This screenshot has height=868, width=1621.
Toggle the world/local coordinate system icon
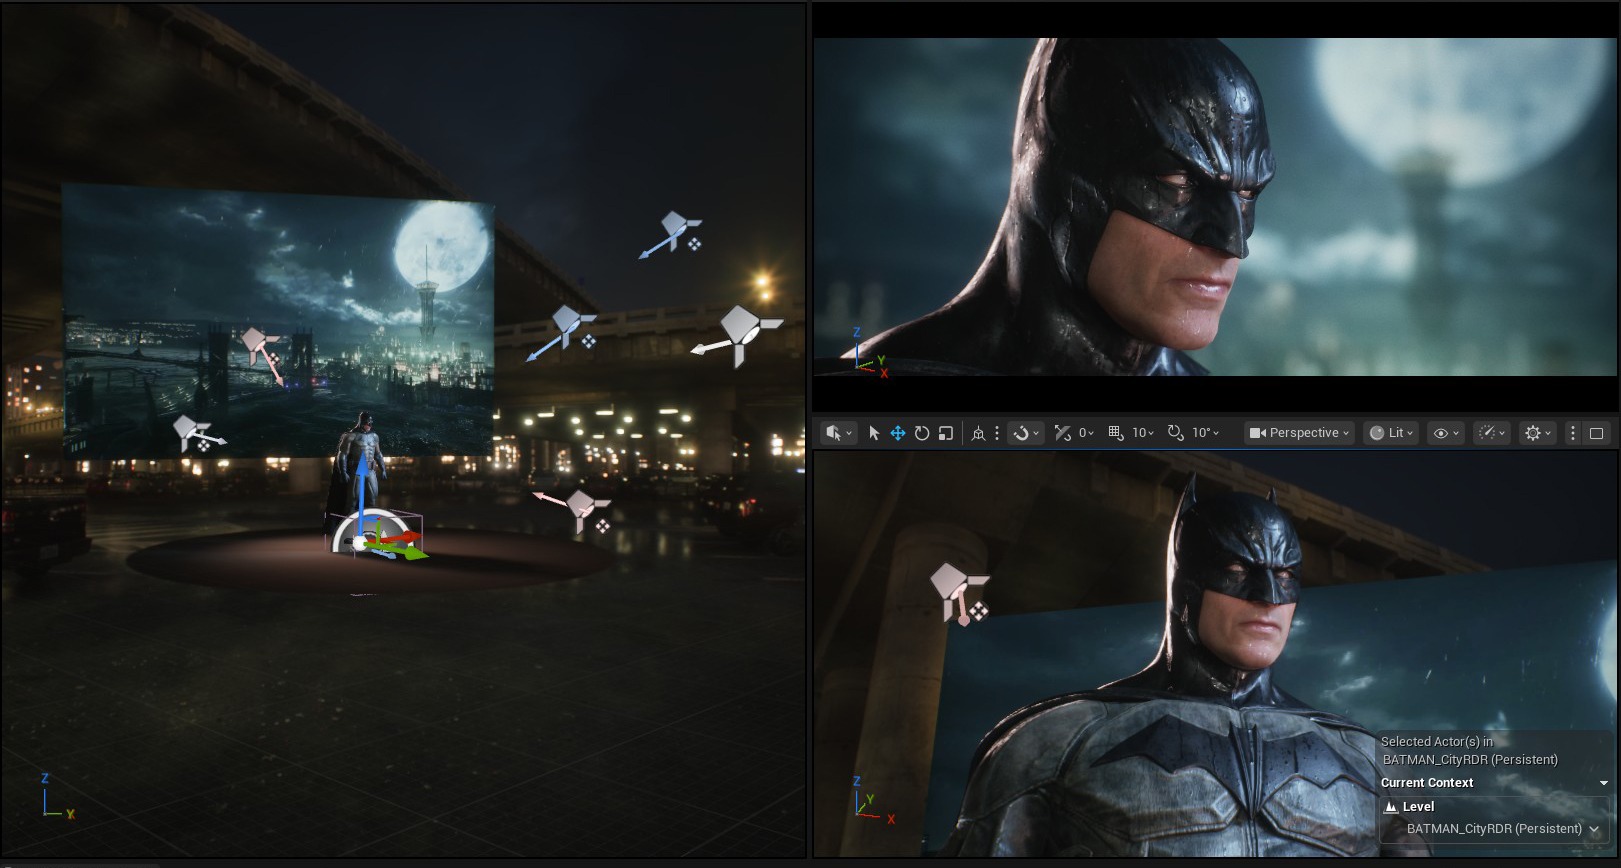[x=978, y=433]
